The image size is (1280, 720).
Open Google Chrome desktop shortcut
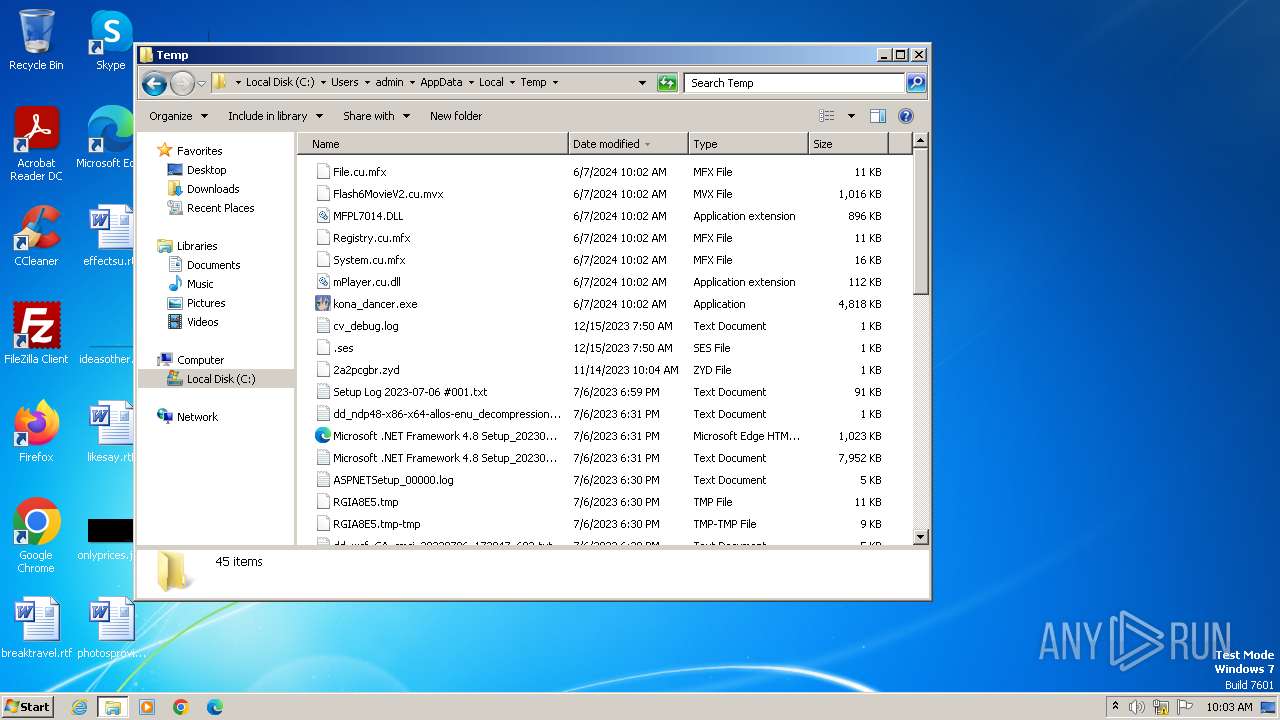click(36, 536)
